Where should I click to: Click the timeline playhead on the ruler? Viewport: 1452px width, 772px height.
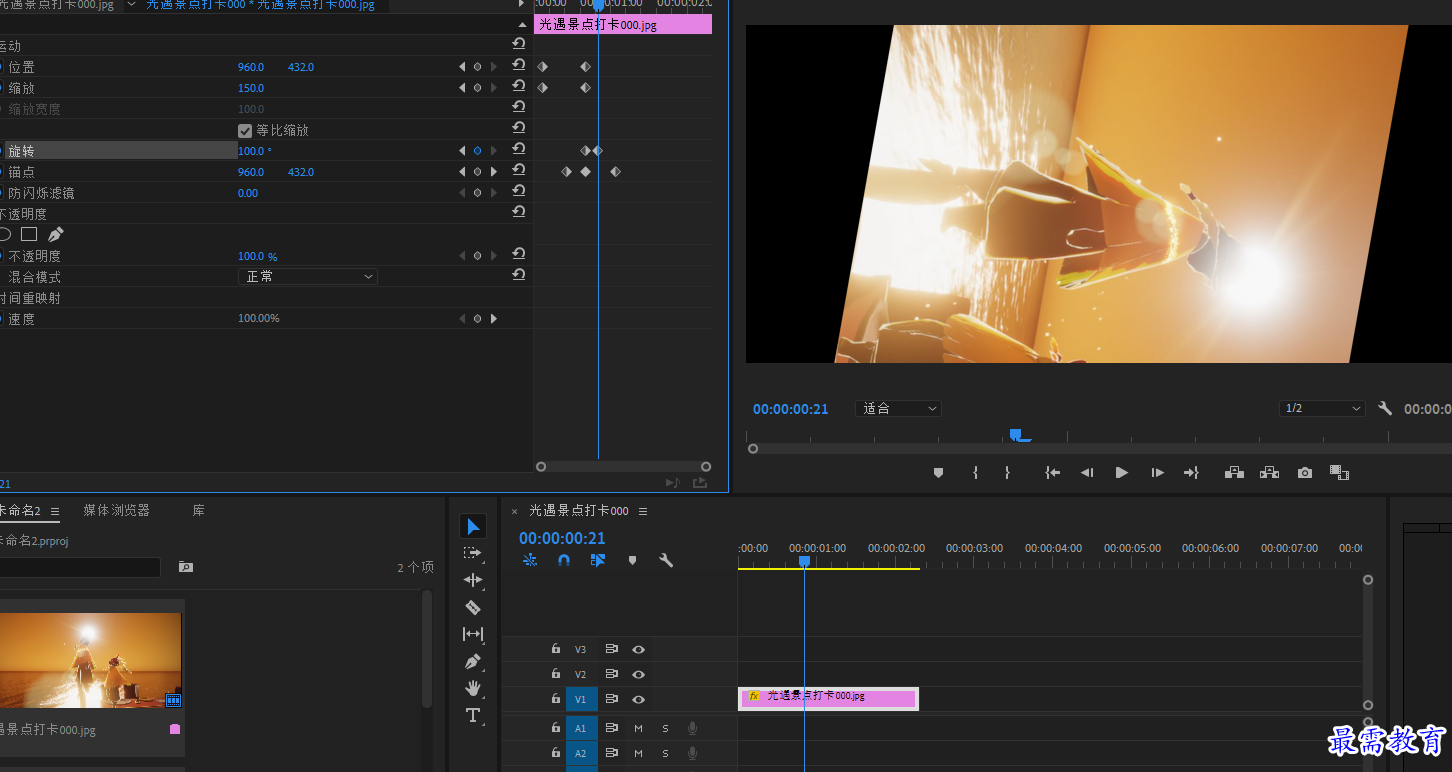click(804, 562)
